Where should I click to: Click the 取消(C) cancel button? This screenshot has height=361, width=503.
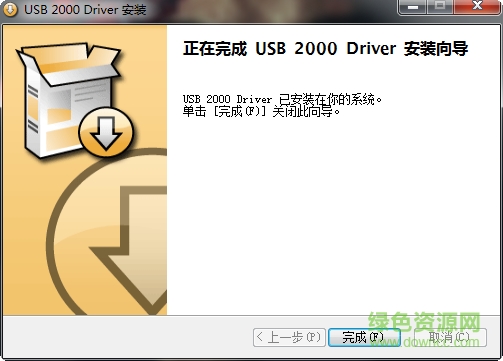pos(450,337)
